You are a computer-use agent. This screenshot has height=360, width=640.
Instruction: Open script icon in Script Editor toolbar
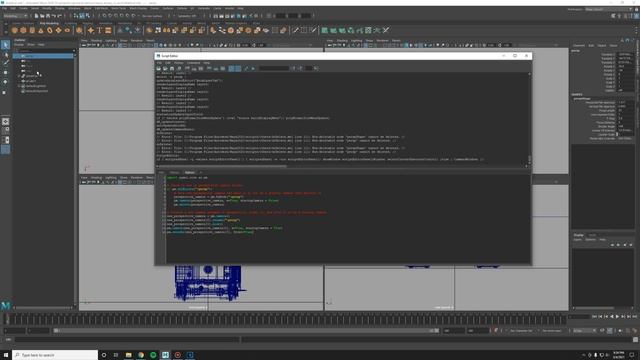(x=158, y=69)
